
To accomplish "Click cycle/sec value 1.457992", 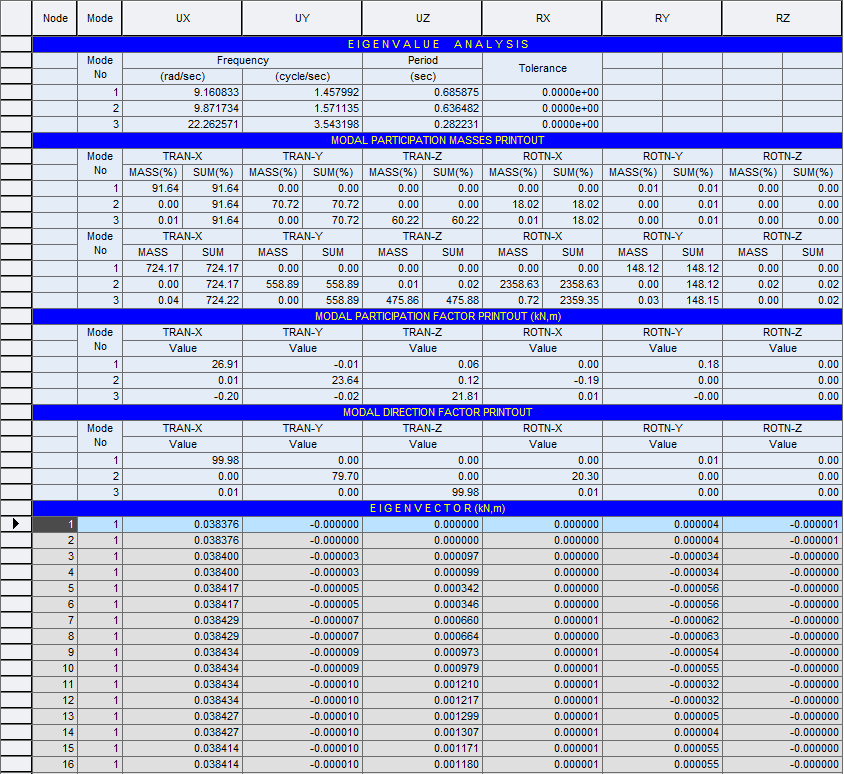I will [303, 93].
